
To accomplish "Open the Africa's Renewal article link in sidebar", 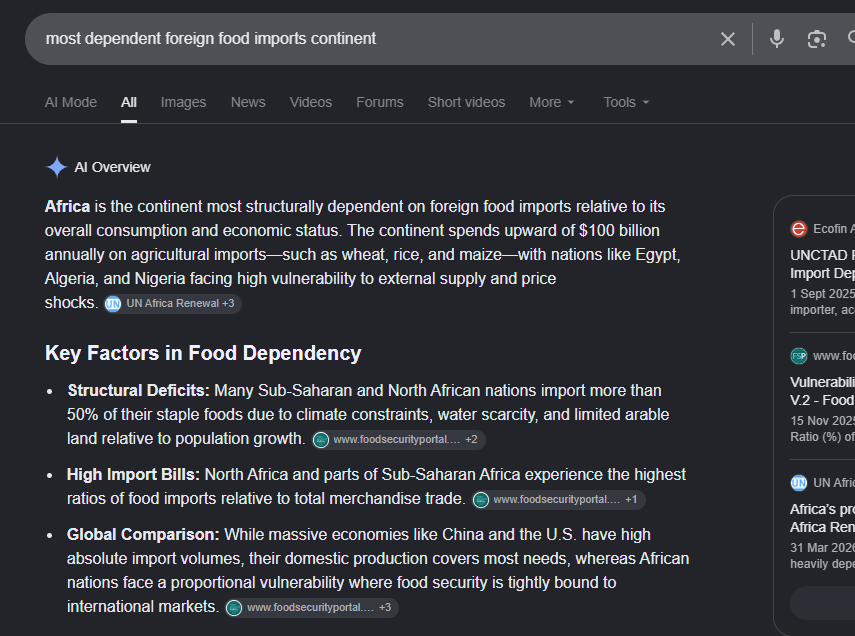I will coord(822,518).
